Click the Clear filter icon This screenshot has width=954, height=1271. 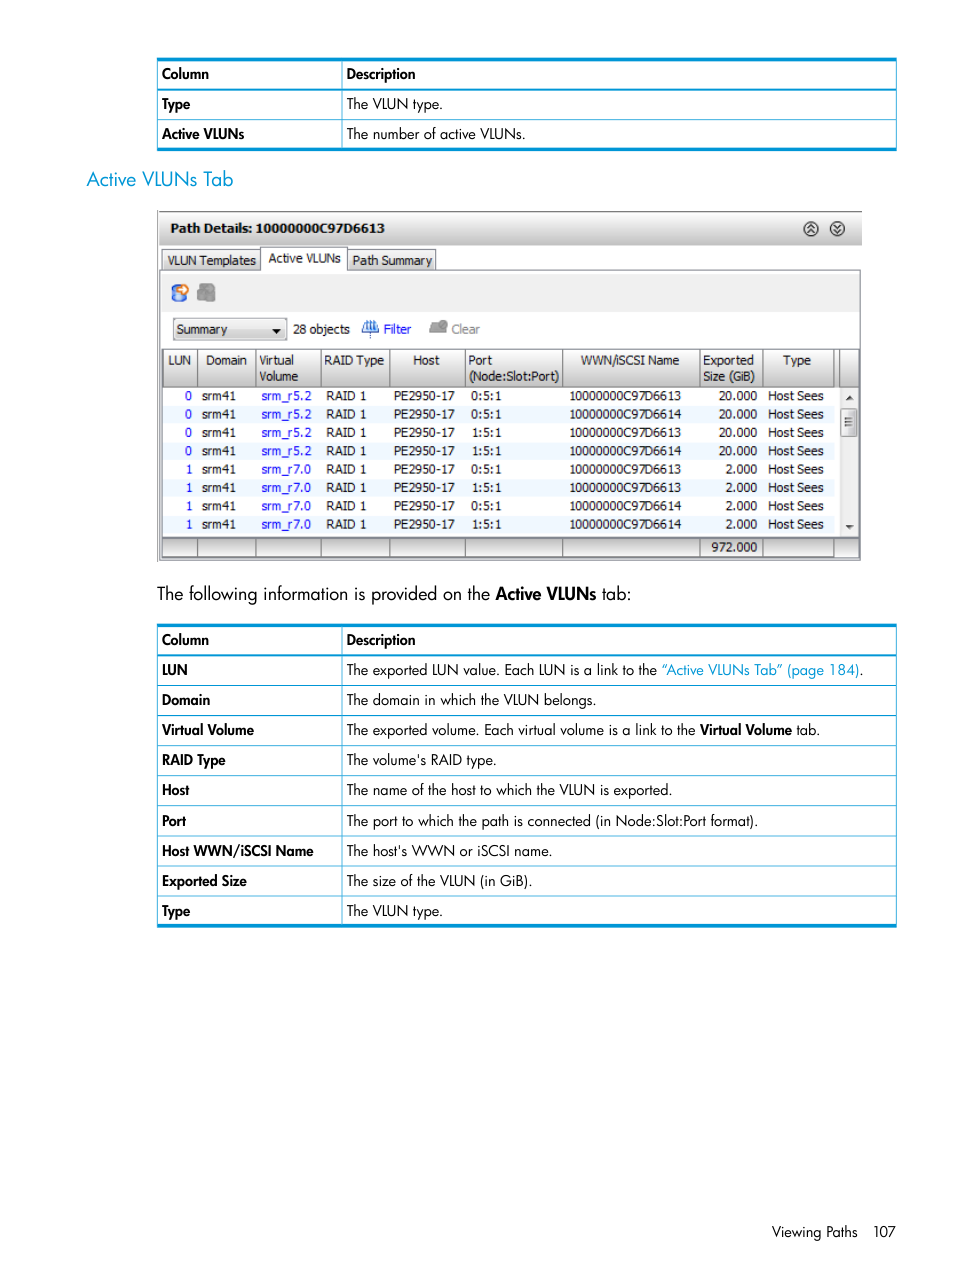(438, 328)
